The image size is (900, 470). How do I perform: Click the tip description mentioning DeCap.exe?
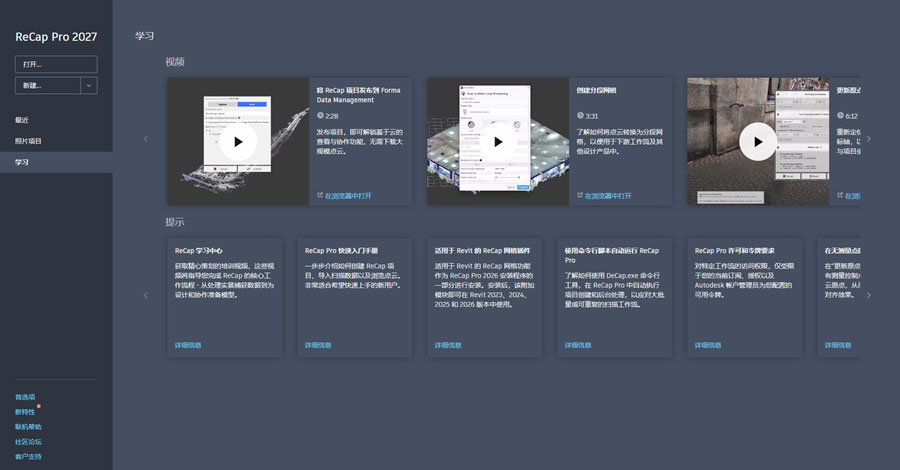[x=614, y=290]
